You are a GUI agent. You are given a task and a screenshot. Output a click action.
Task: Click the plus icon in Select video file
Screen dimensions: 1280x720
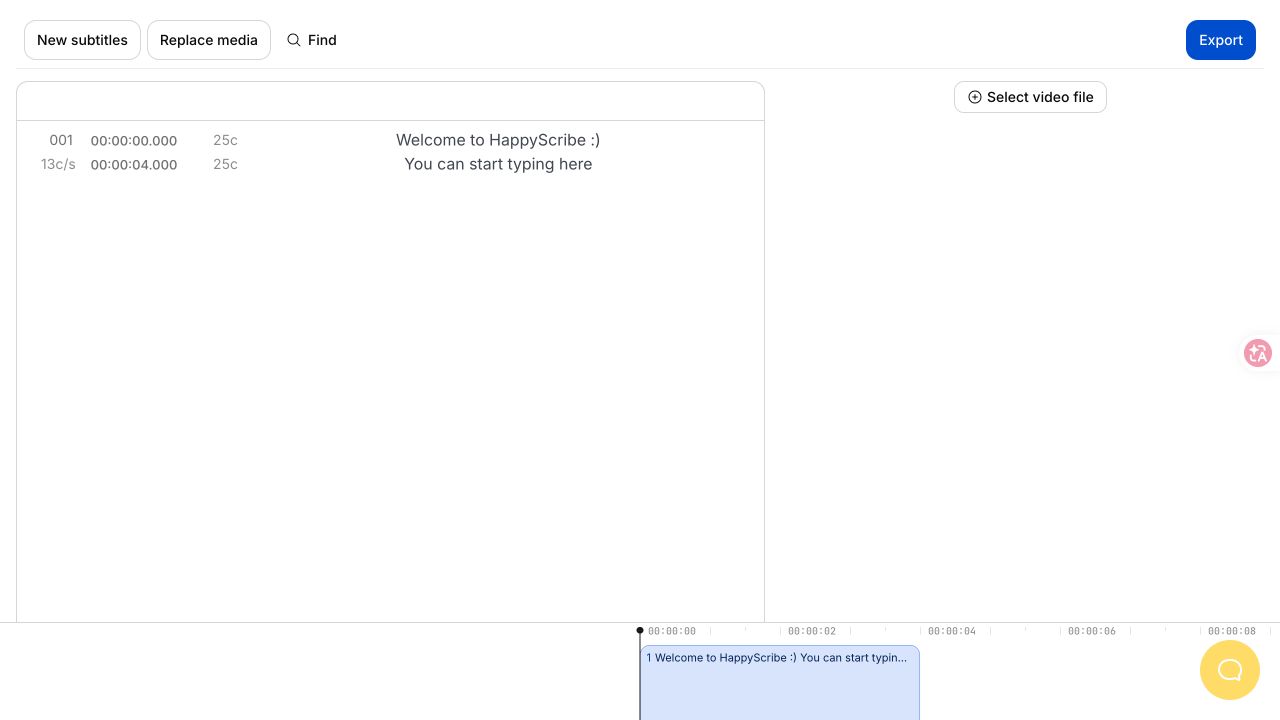975,97
